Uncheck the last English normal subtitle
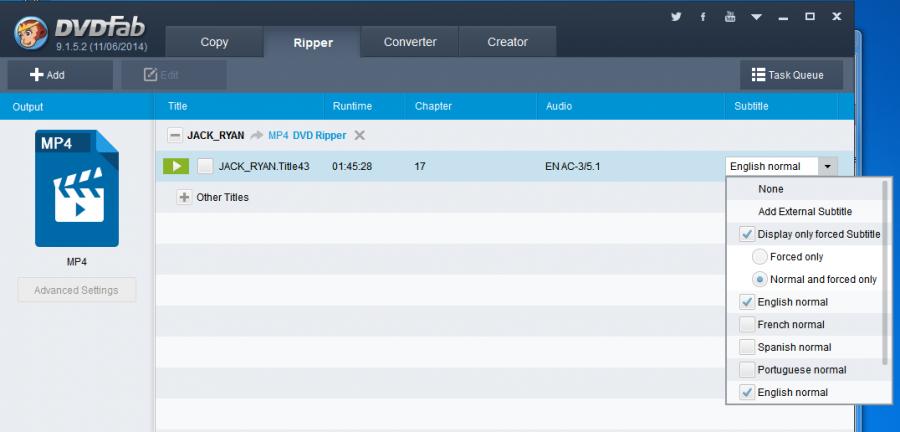Screen dimensions: 900x432 (x=747, y=392)
